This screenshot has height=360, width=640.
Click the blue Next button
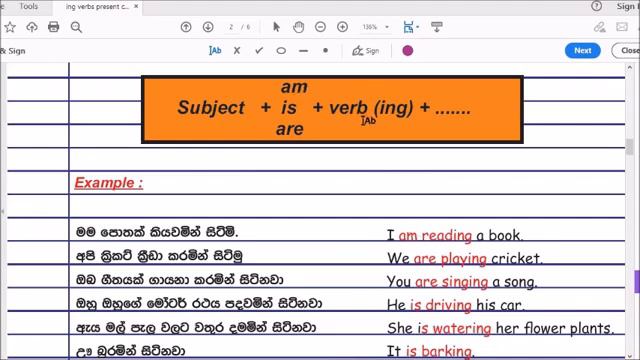tap(582, 51)
